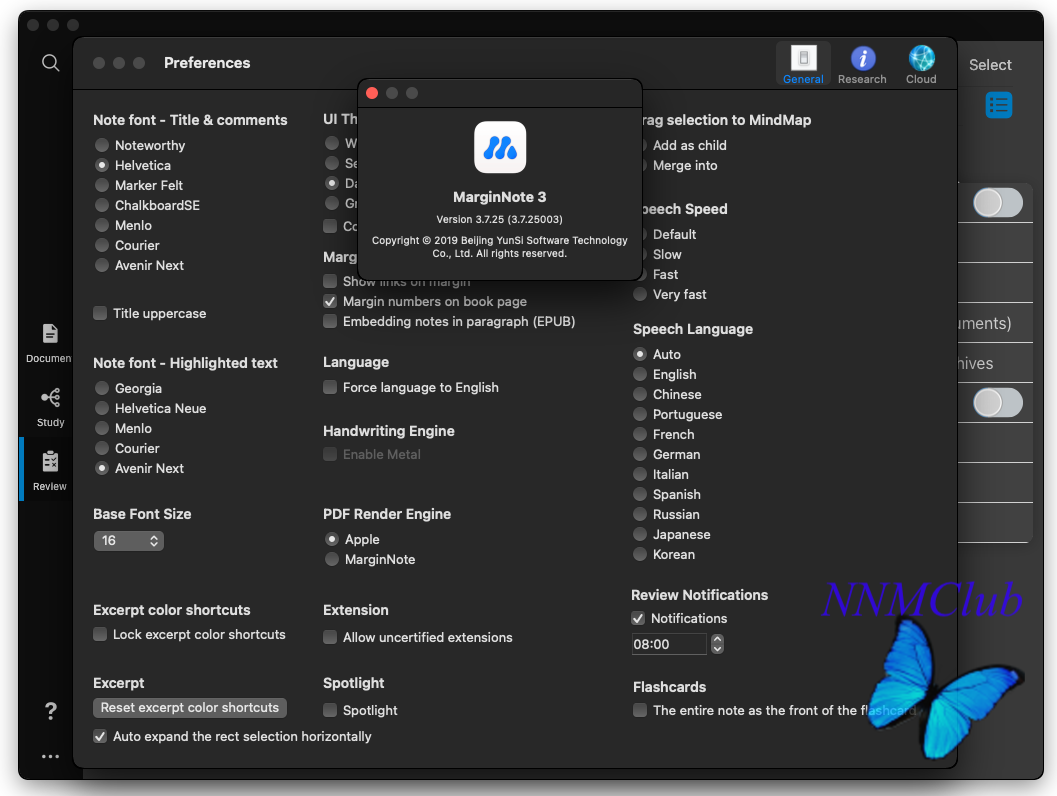1057x796 pixels.
Task: Select Japanese speech language
Action: click(640, 534)
